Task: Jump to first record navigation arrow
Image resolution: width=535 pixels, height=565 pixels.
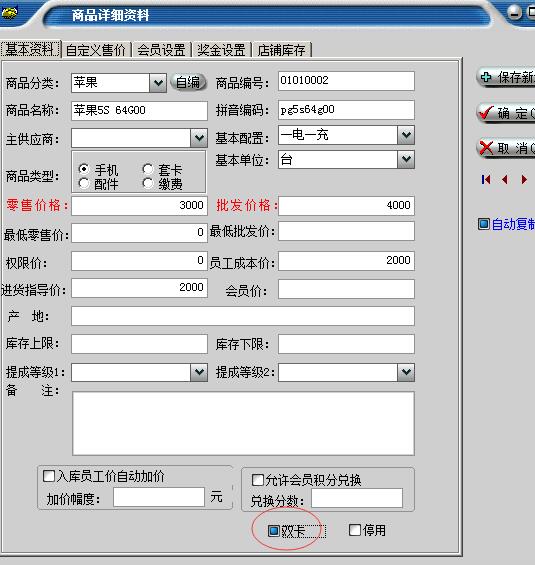Action: (486, 179)
